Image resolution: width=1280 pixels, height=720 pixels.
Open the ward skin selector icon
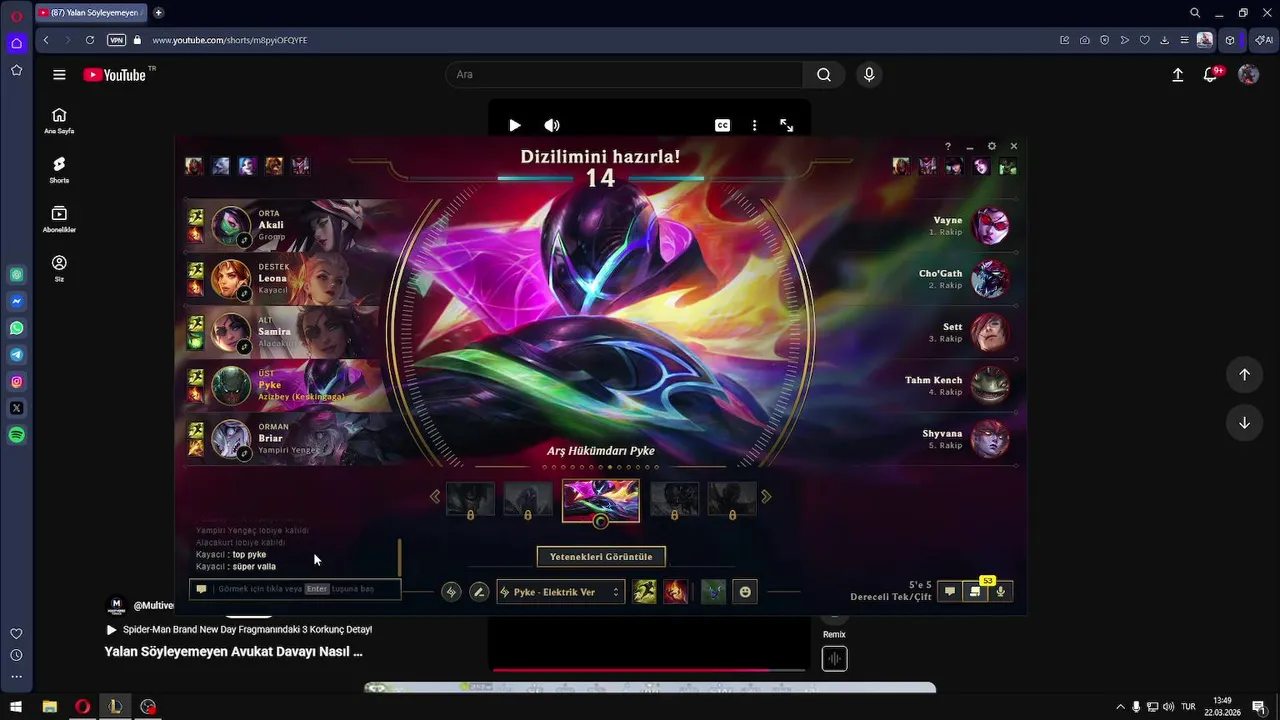[x=713, y=592]
